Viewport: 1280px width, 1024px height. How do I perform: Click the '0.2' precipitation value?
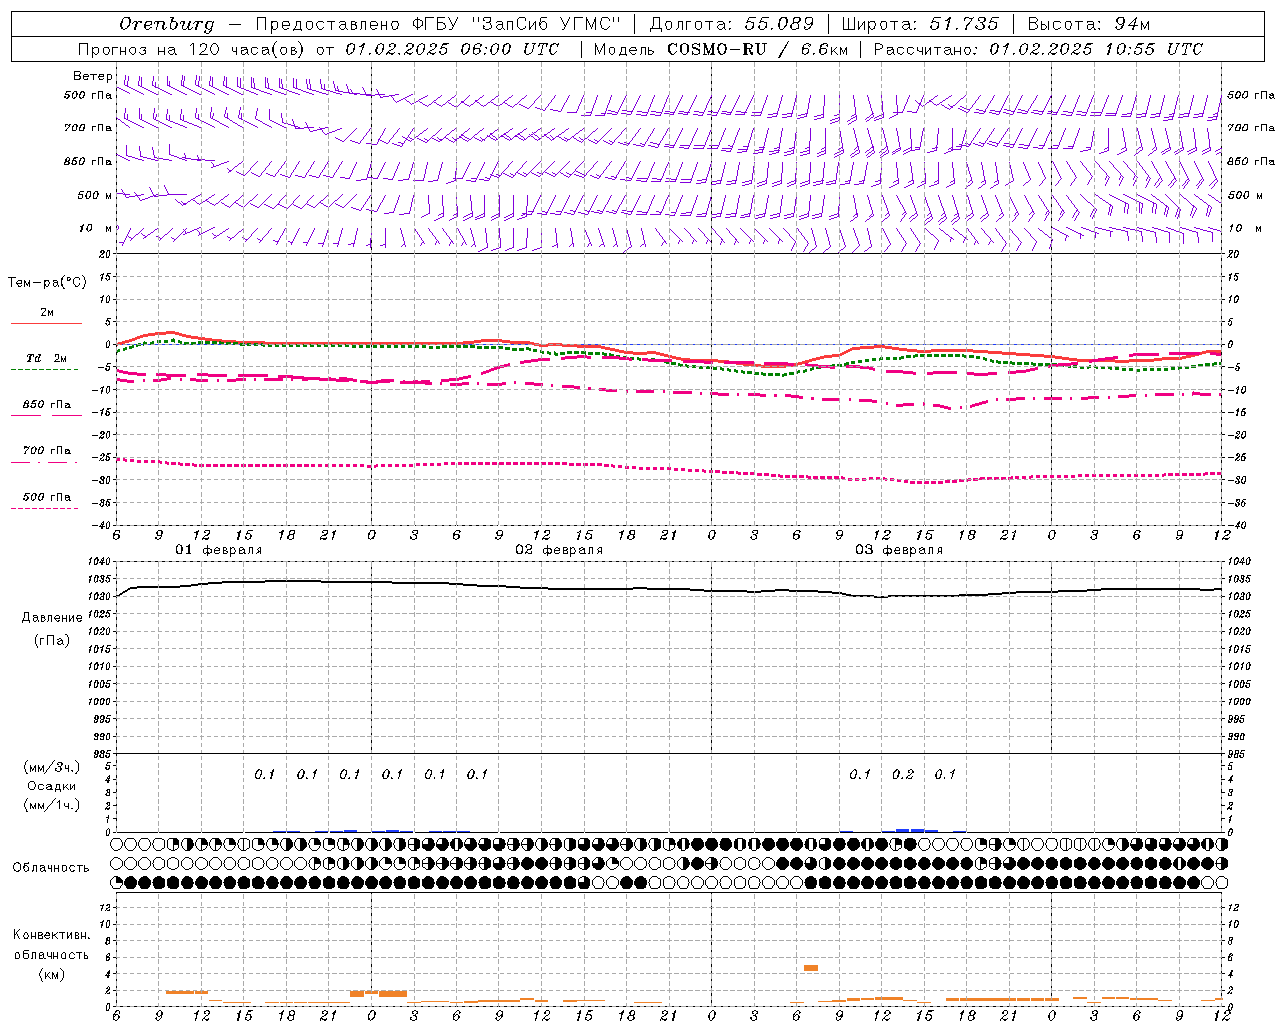(903, 774)
